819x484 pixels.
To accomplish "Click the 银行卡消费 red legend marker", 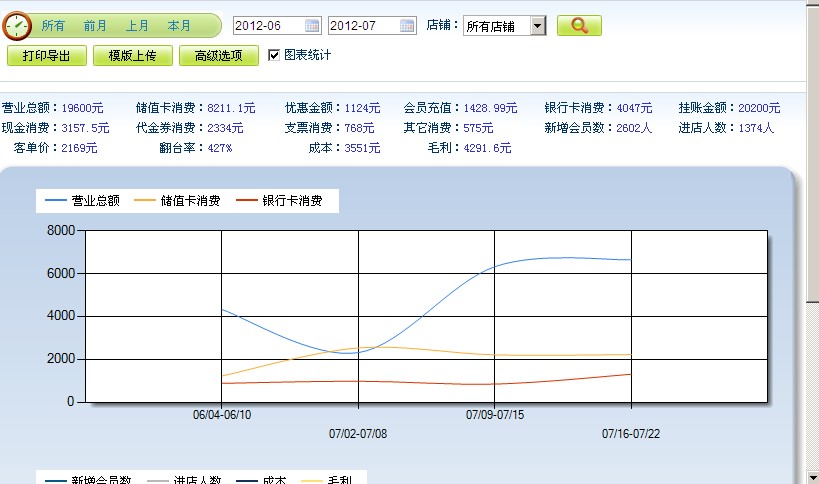I will [x=247, y=201].
